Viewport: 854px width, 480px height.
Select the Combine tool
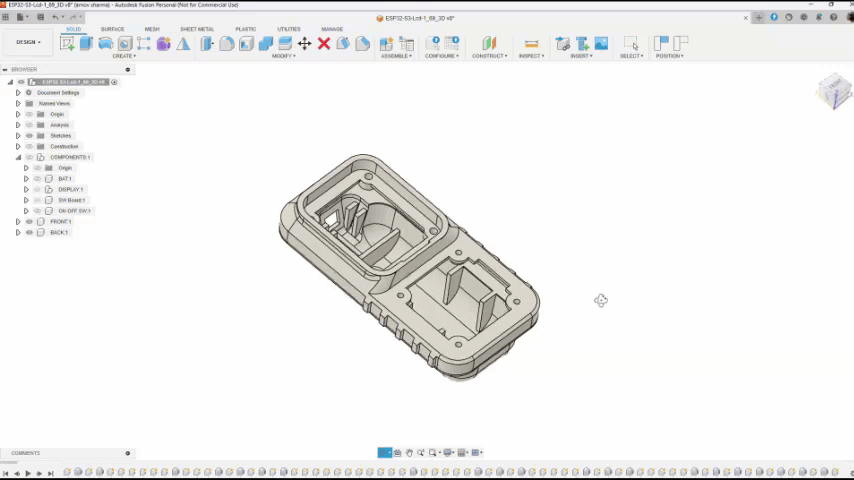266,44
